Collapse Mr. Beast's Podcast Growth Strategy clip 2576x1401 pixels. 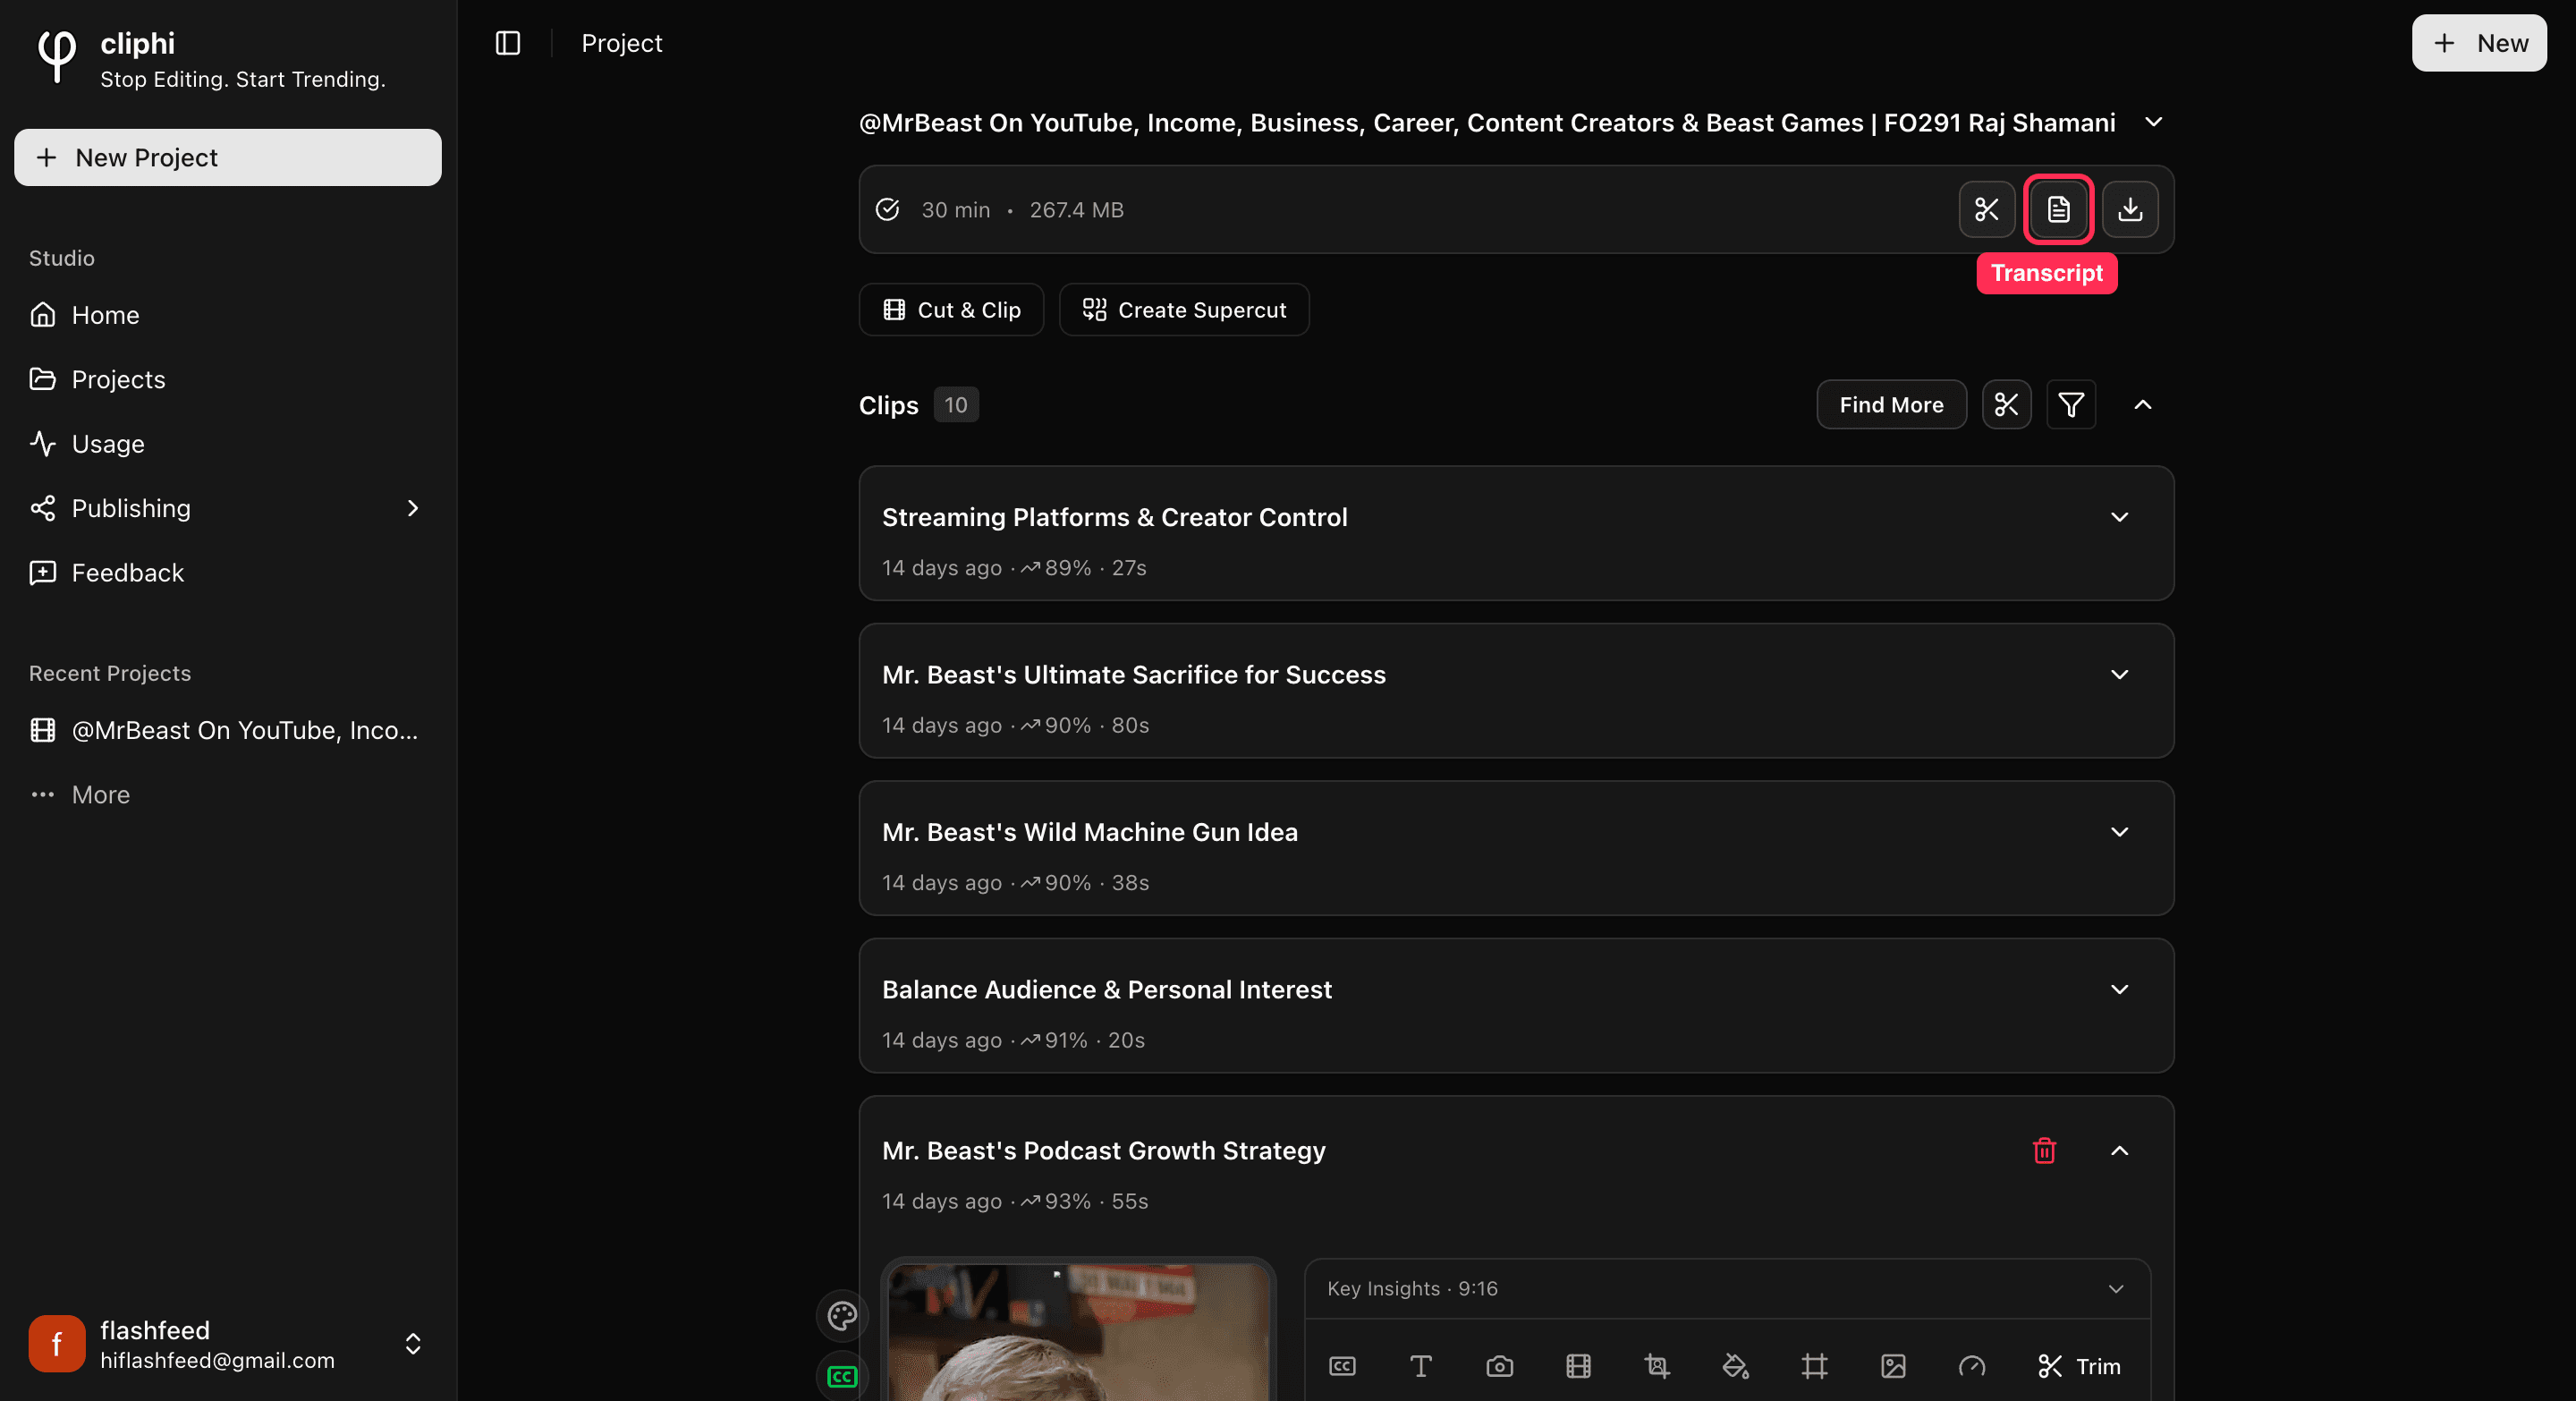pyautogui.click(x=2119, y=1151)
